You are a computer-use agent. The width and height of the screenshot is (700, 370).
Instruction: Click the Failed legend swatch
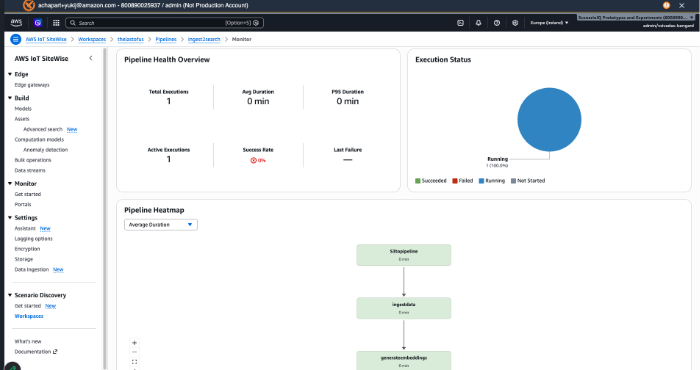[x=455, y=181]
